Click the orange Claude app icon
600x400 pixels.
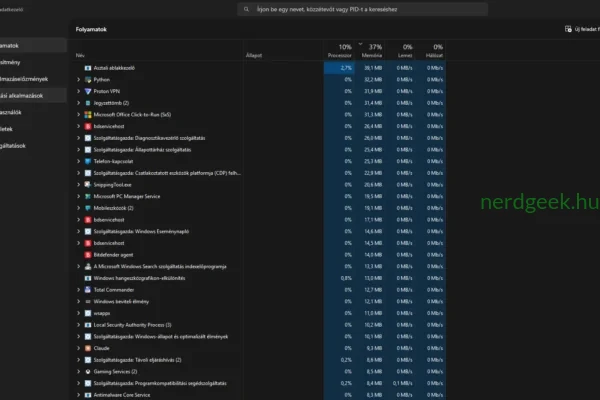(x=88, y=348)
